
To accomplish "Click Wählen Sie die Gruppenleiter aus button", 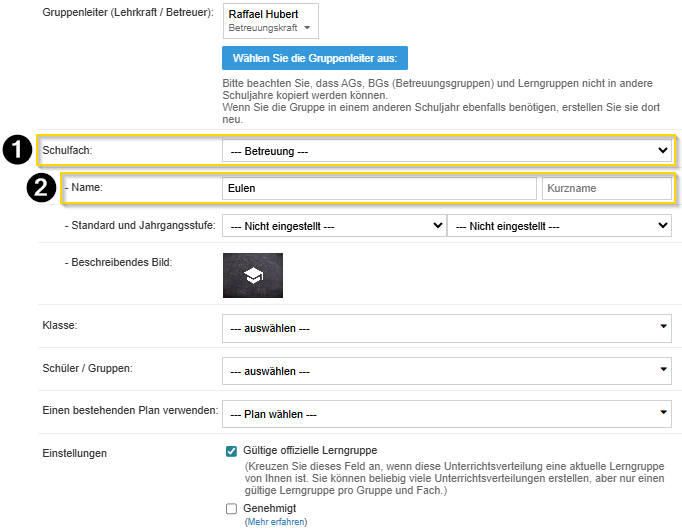I will point(315,57).
